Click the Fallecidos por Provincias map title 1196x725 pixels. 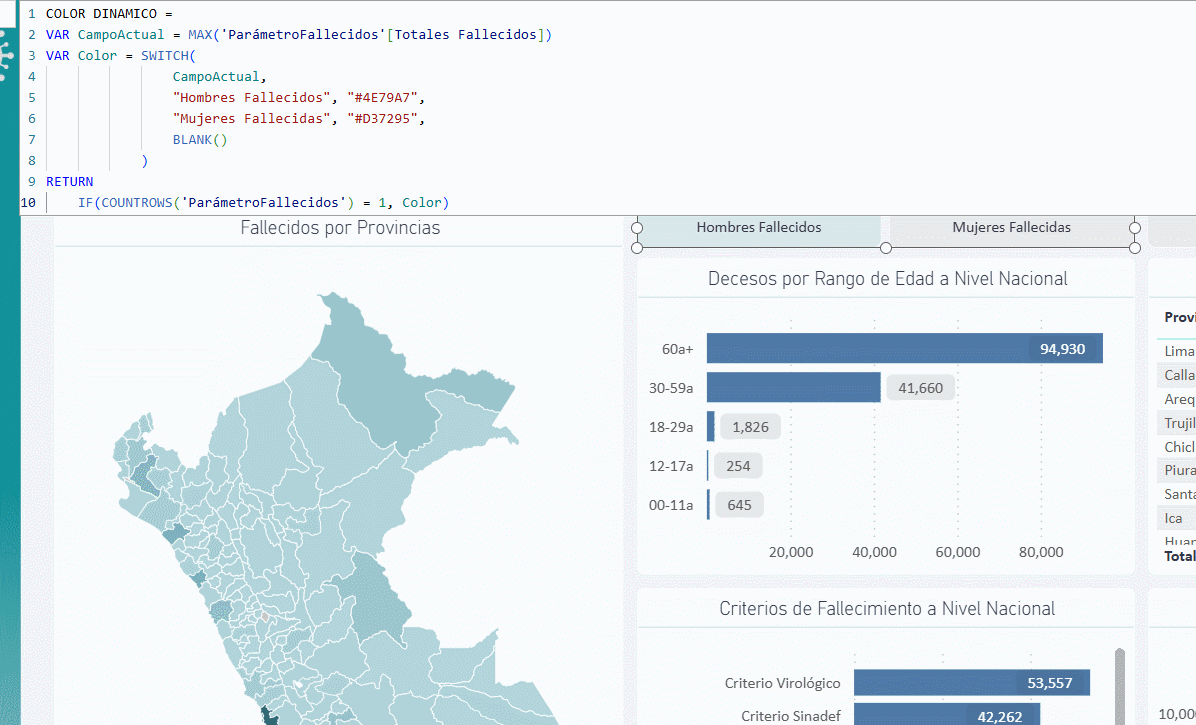coord(340,229)
